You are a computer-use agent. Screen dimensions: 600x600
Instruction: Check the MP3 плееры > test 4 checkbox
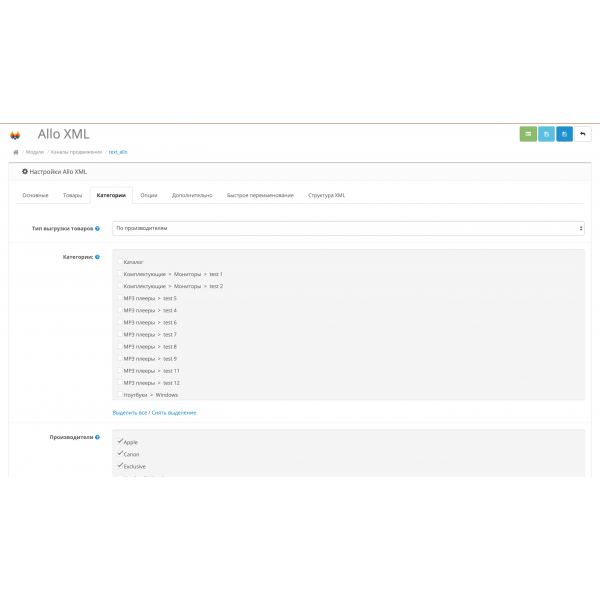coord(120,310)
